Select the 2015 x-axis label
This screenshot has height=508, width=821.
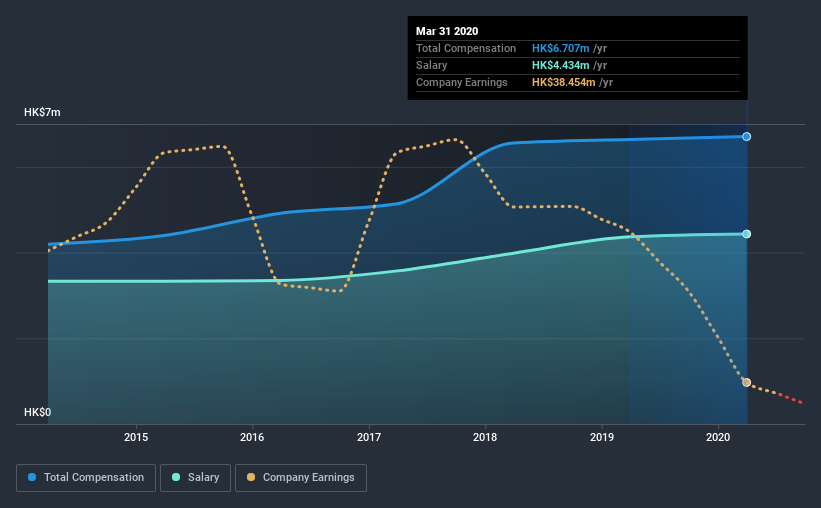coord(136,437)
